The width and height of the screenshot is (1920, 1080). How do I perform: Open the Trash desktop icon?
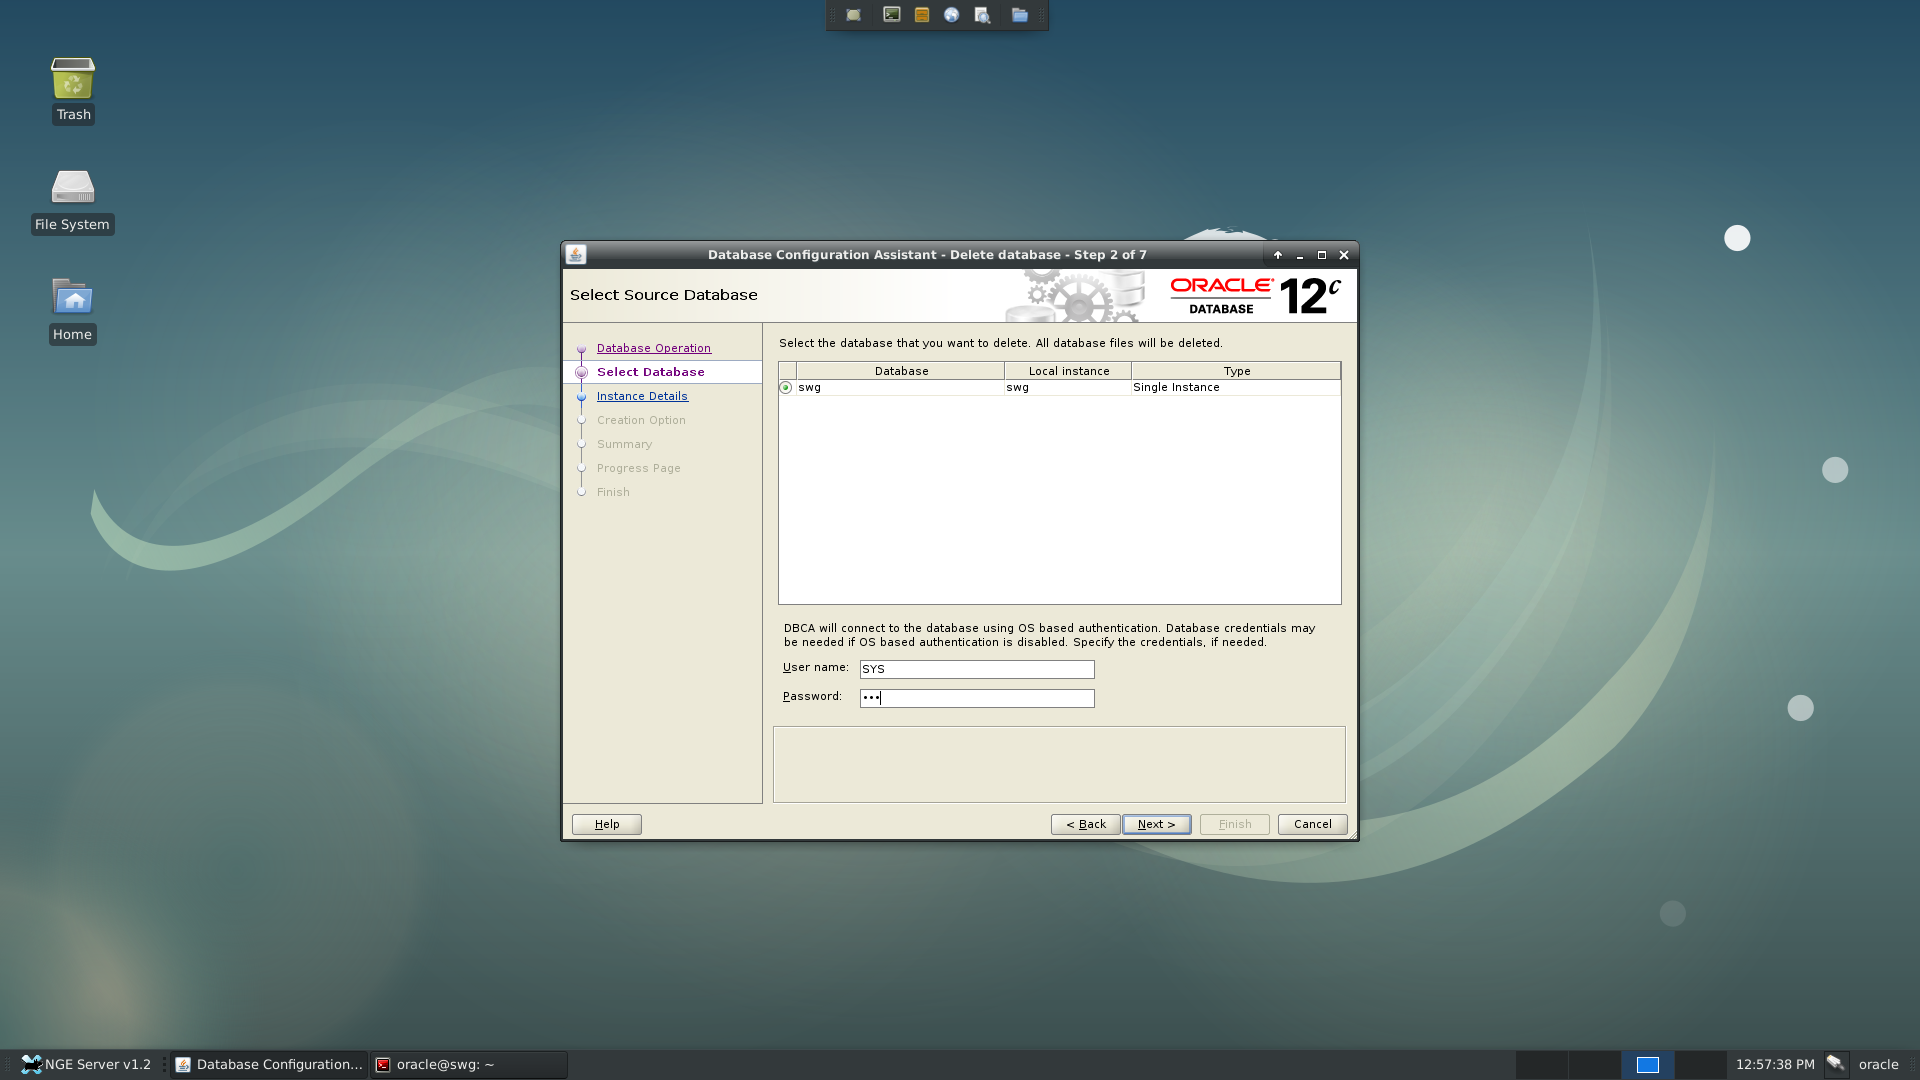[73, 90]
